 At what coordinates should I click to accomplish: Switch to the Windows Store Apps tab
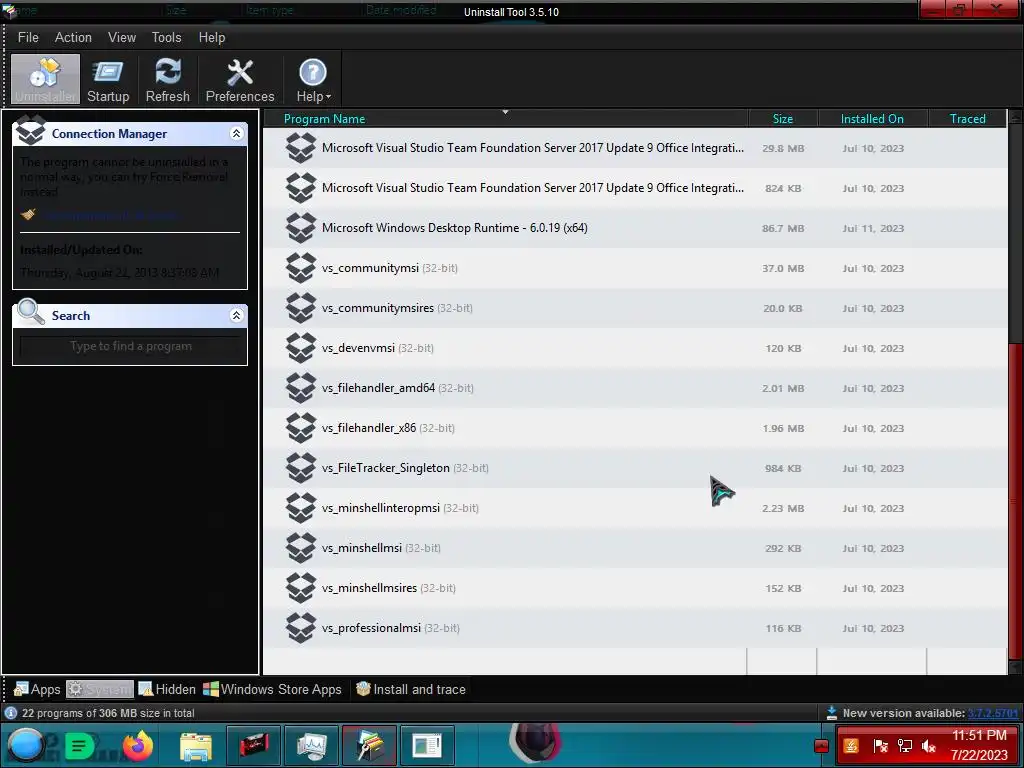pyautogui.click(x=272, y=689)
